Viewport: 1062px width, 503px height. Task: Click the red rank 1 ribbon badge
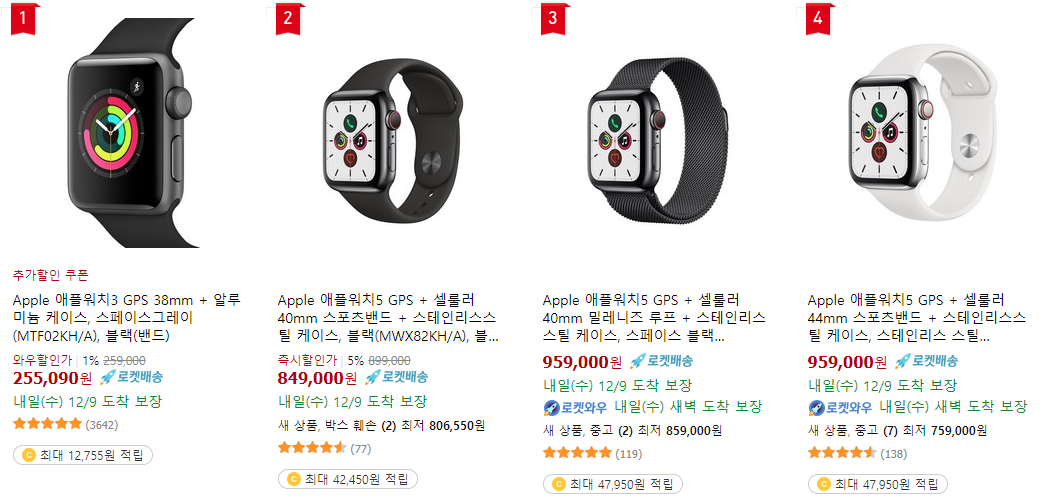point(24,18)
